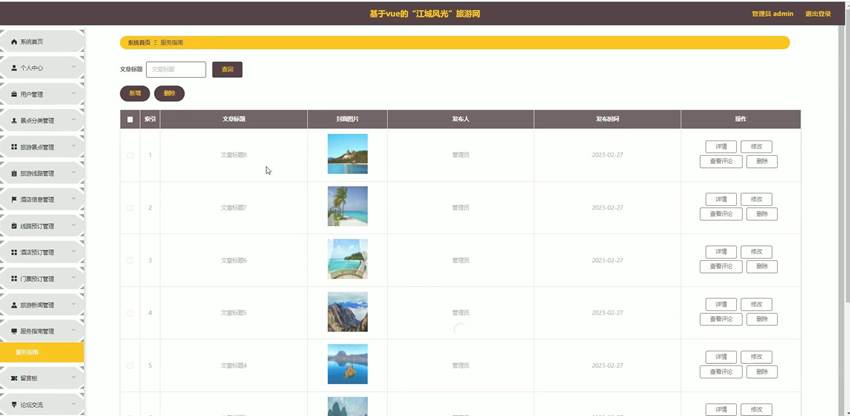Click 查看评论 button in row 3
Viewport: 850px width, 416px height.
click(x=721, y=266)
